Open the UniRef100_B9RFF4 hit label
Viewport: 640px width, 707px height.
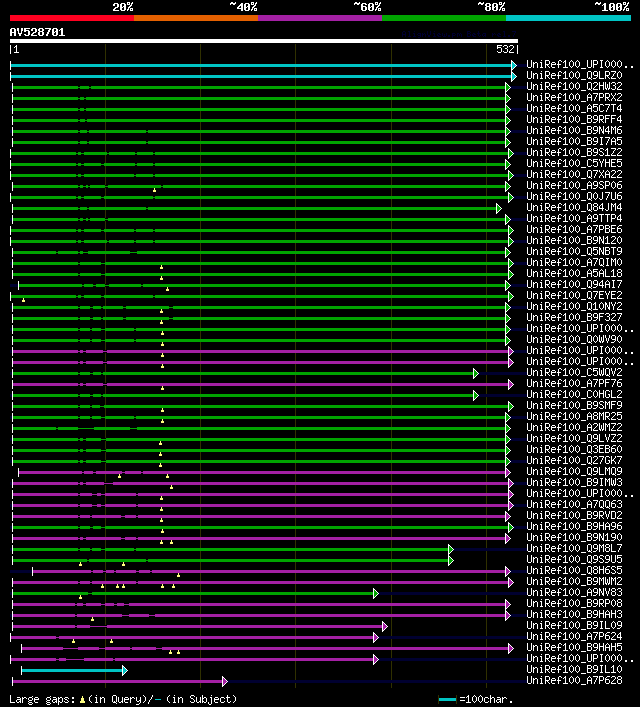click(x=574, y=119)
